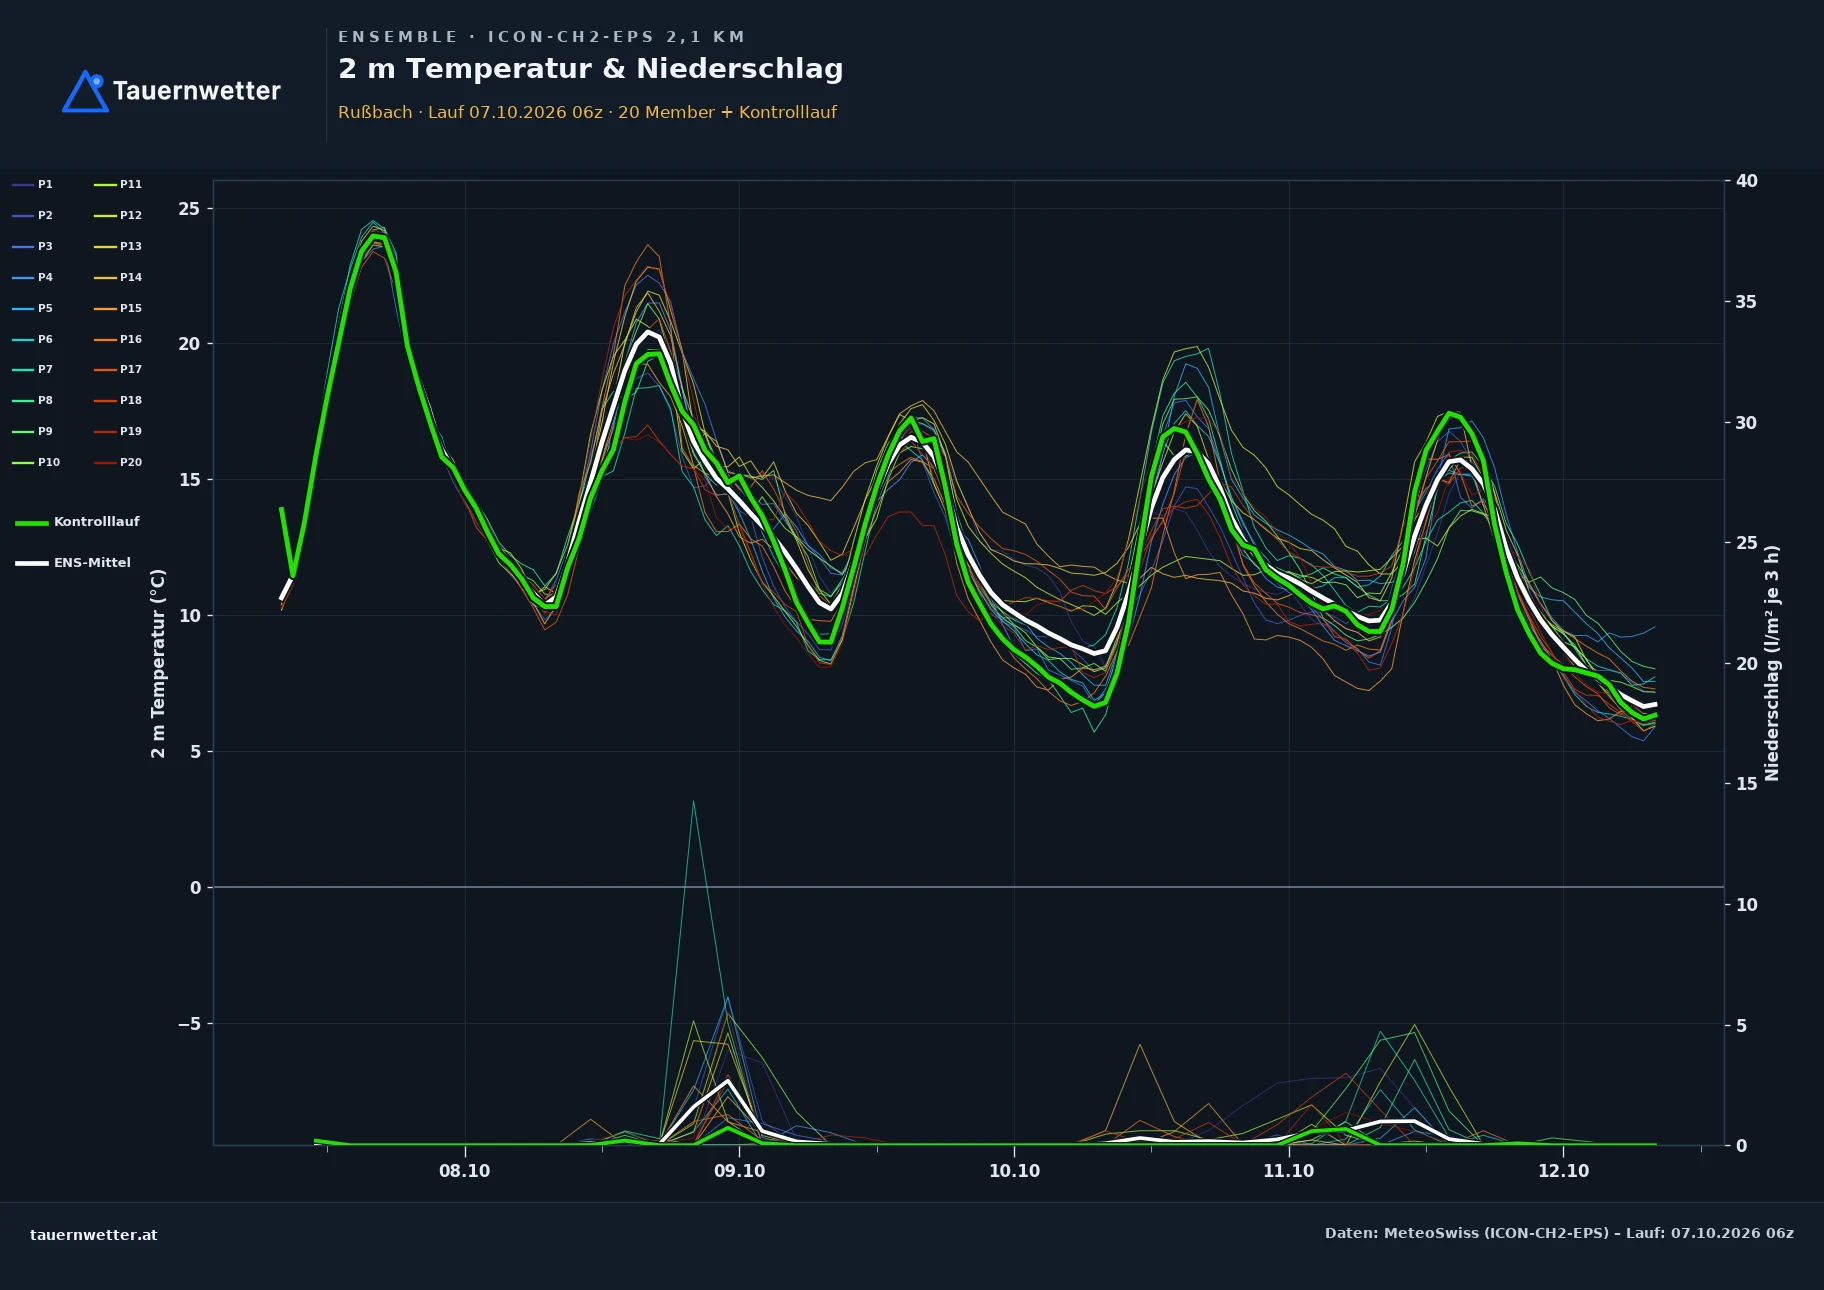Click the 09.10 date axis label
This screenshot has width=1824, height=1290.
tap(739, 1171)
